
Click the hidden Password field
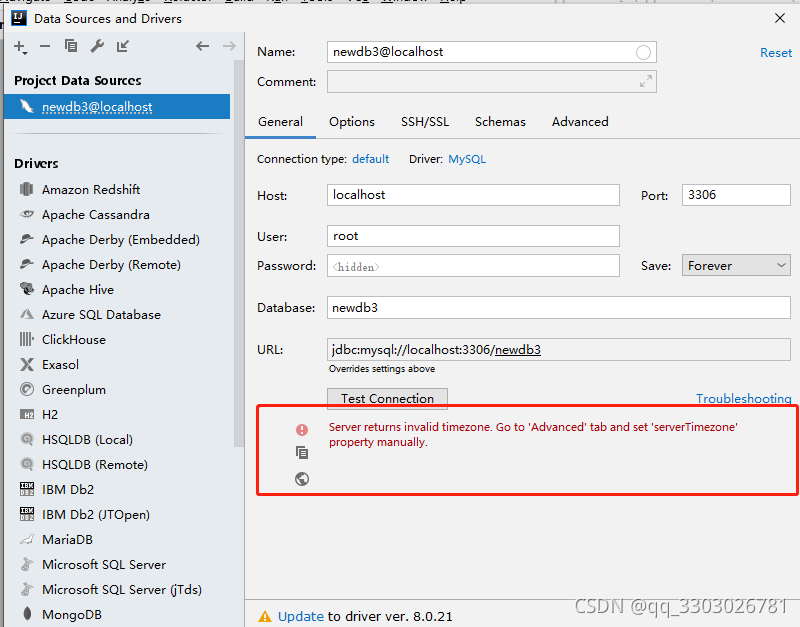[473, 265]
